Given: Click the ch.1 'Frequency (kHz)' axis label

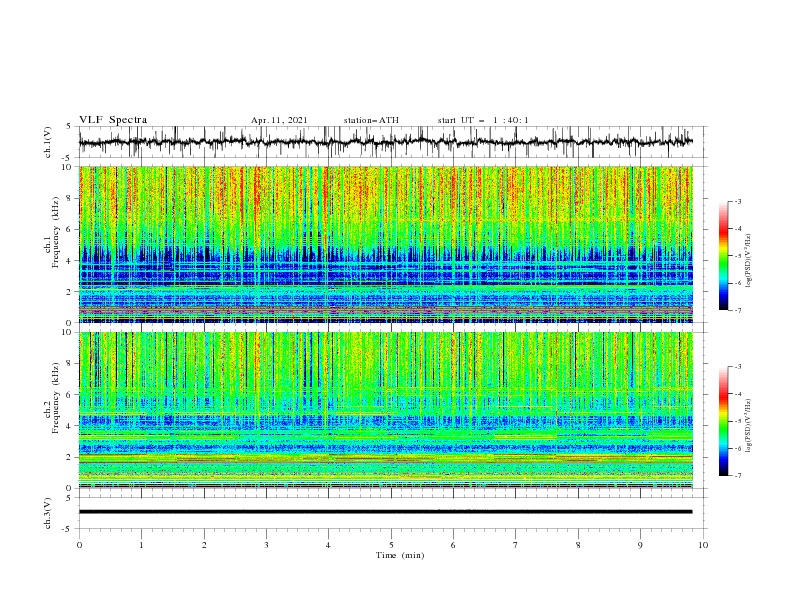Looking at the screenshot, I should pos(56,232).
